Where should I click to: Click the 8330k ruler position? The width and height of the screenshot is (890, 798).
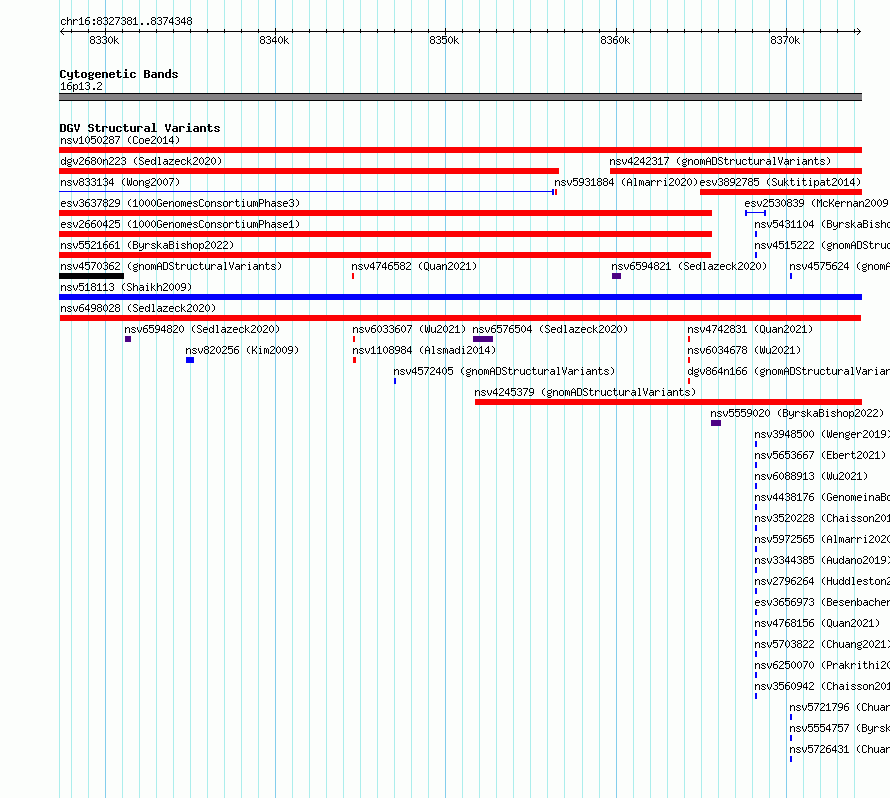[104, 40]
